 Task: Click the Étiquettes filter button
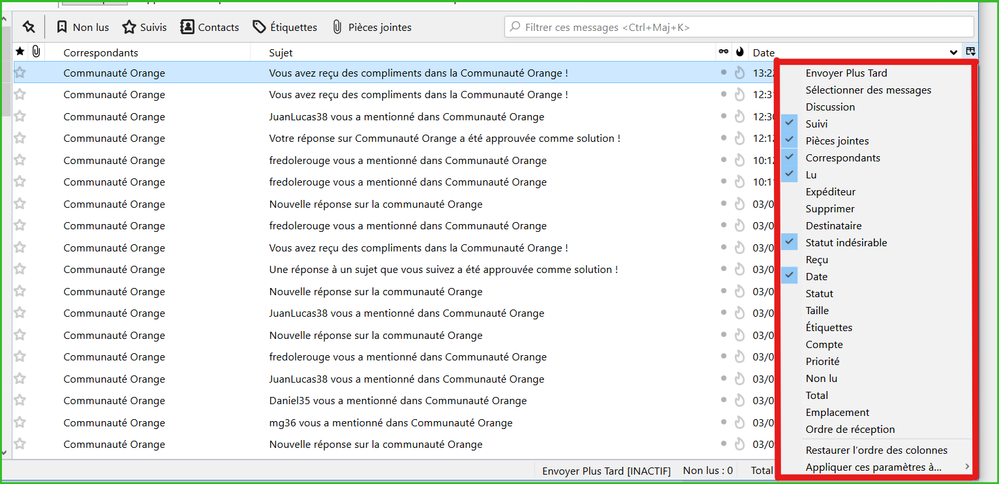point(285,27)
